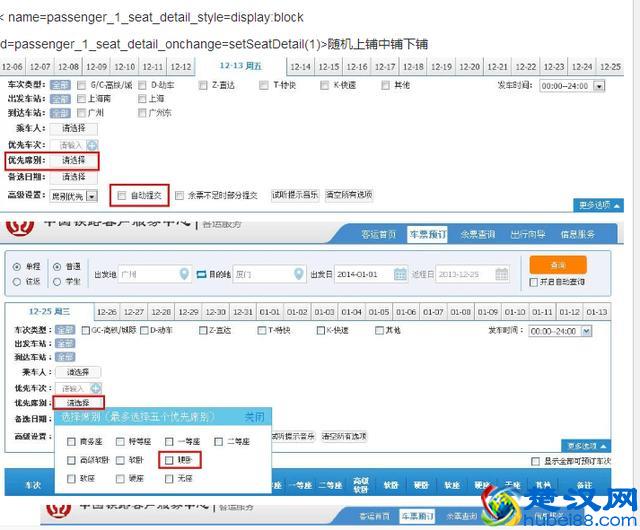Check 无座 seat type in popup
This screenshot has width=640, height=530.
click(x=169, y=478)
